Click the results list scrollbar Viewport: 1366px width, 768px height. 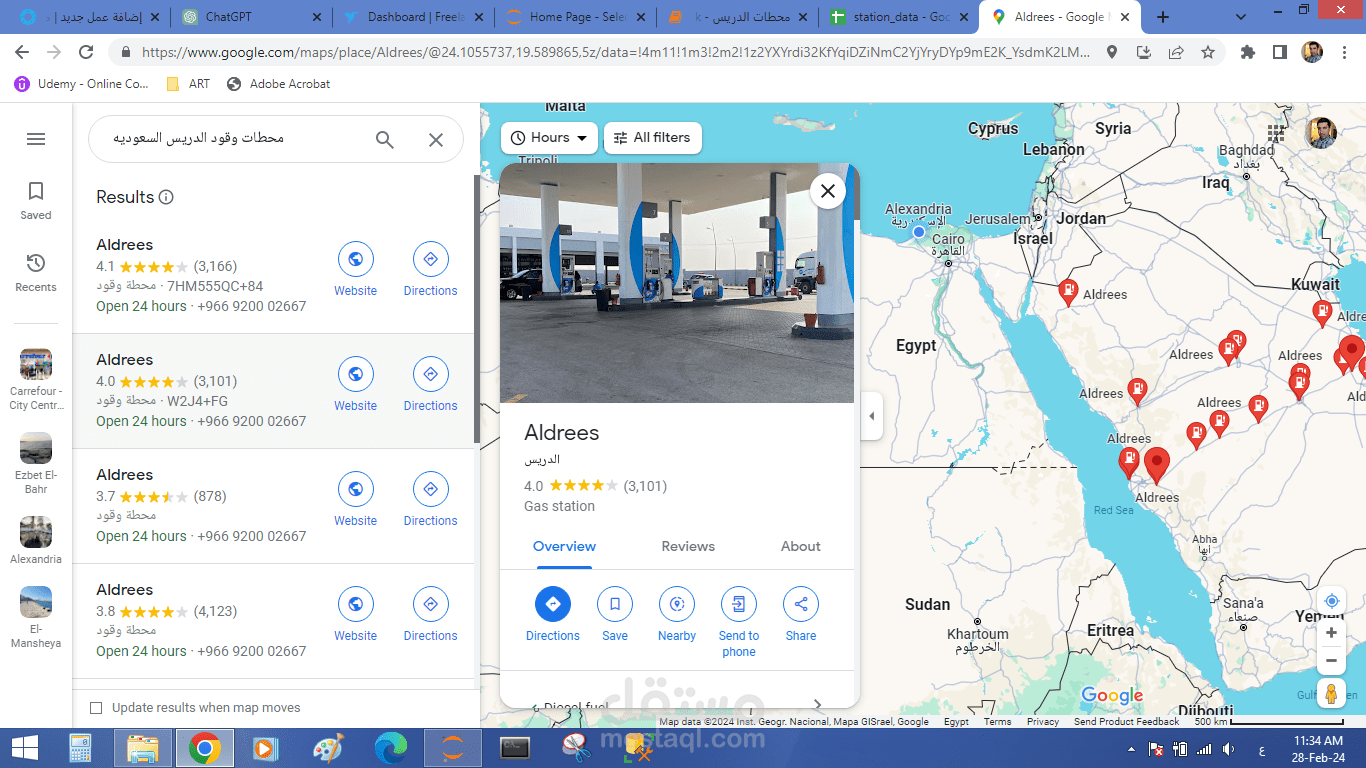(x=476, y=310)
